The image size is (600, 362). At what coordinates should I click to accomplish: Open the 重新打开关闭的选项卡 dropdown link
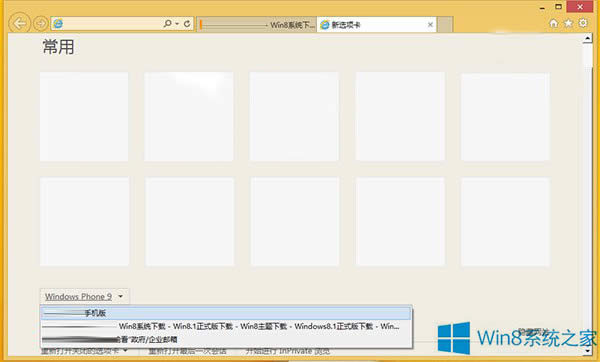[x=84, y=351]
